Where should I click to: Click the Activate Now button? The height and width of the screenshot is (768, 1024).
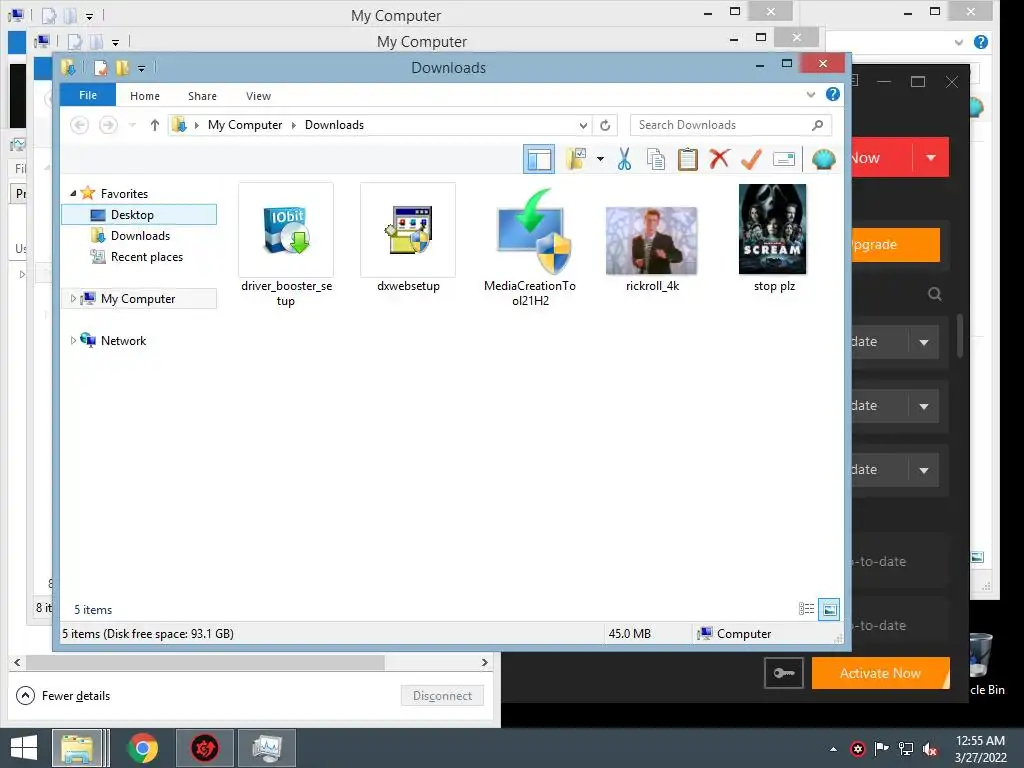(x=880, y=673)
